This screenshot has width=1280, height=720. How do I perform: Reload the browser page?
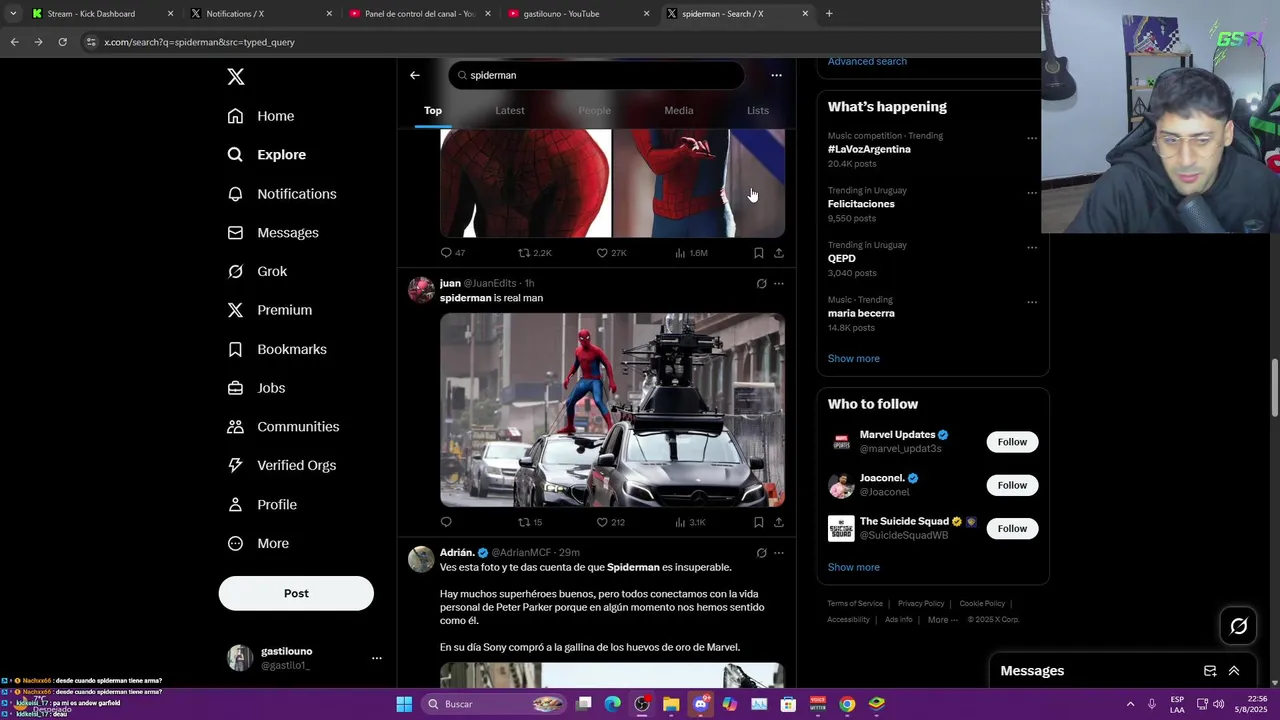62,42
